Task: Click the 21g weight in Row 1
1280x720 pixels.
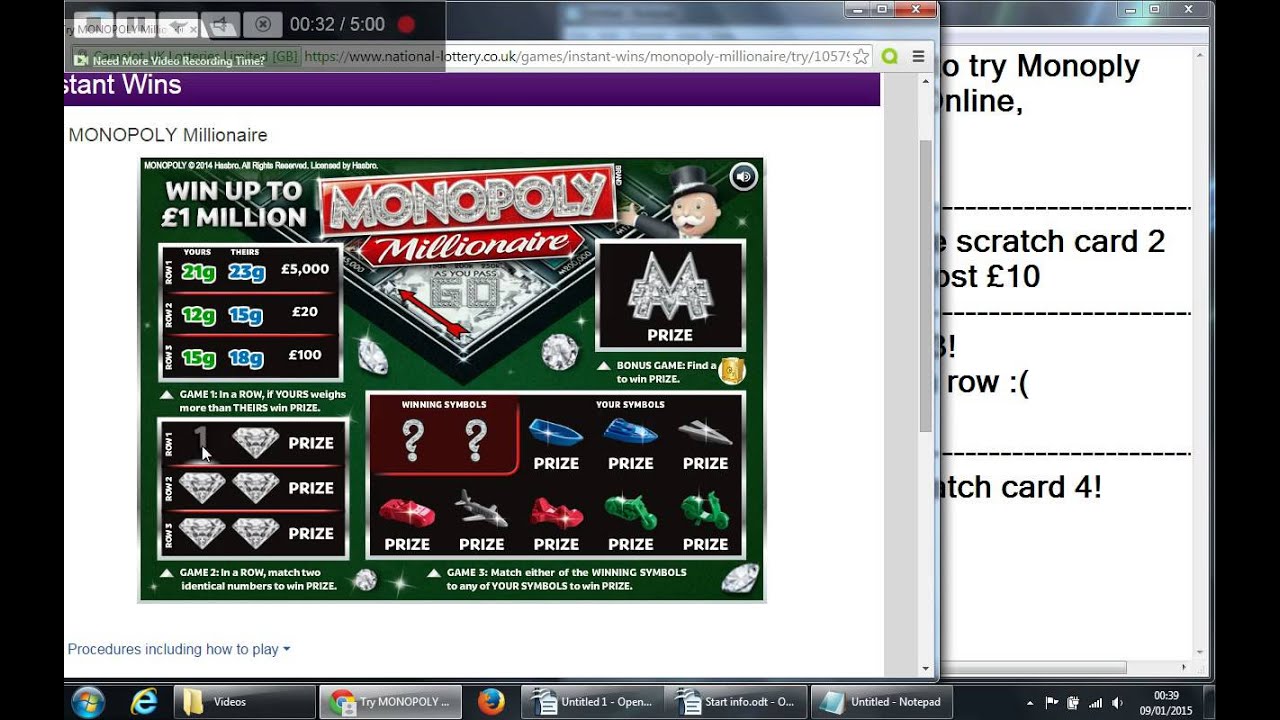Action: [x=198, y=271]
